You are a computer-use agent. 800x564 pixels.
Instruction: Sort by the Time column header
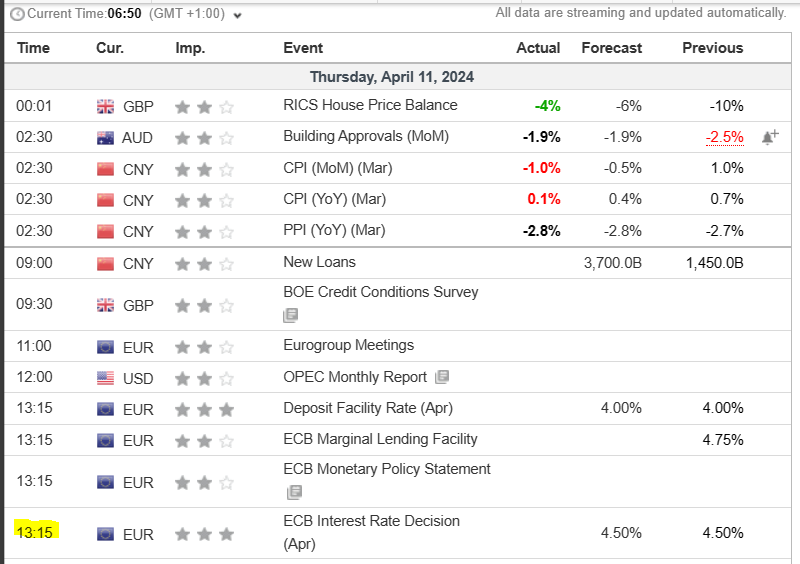click(x=33, y=48)
